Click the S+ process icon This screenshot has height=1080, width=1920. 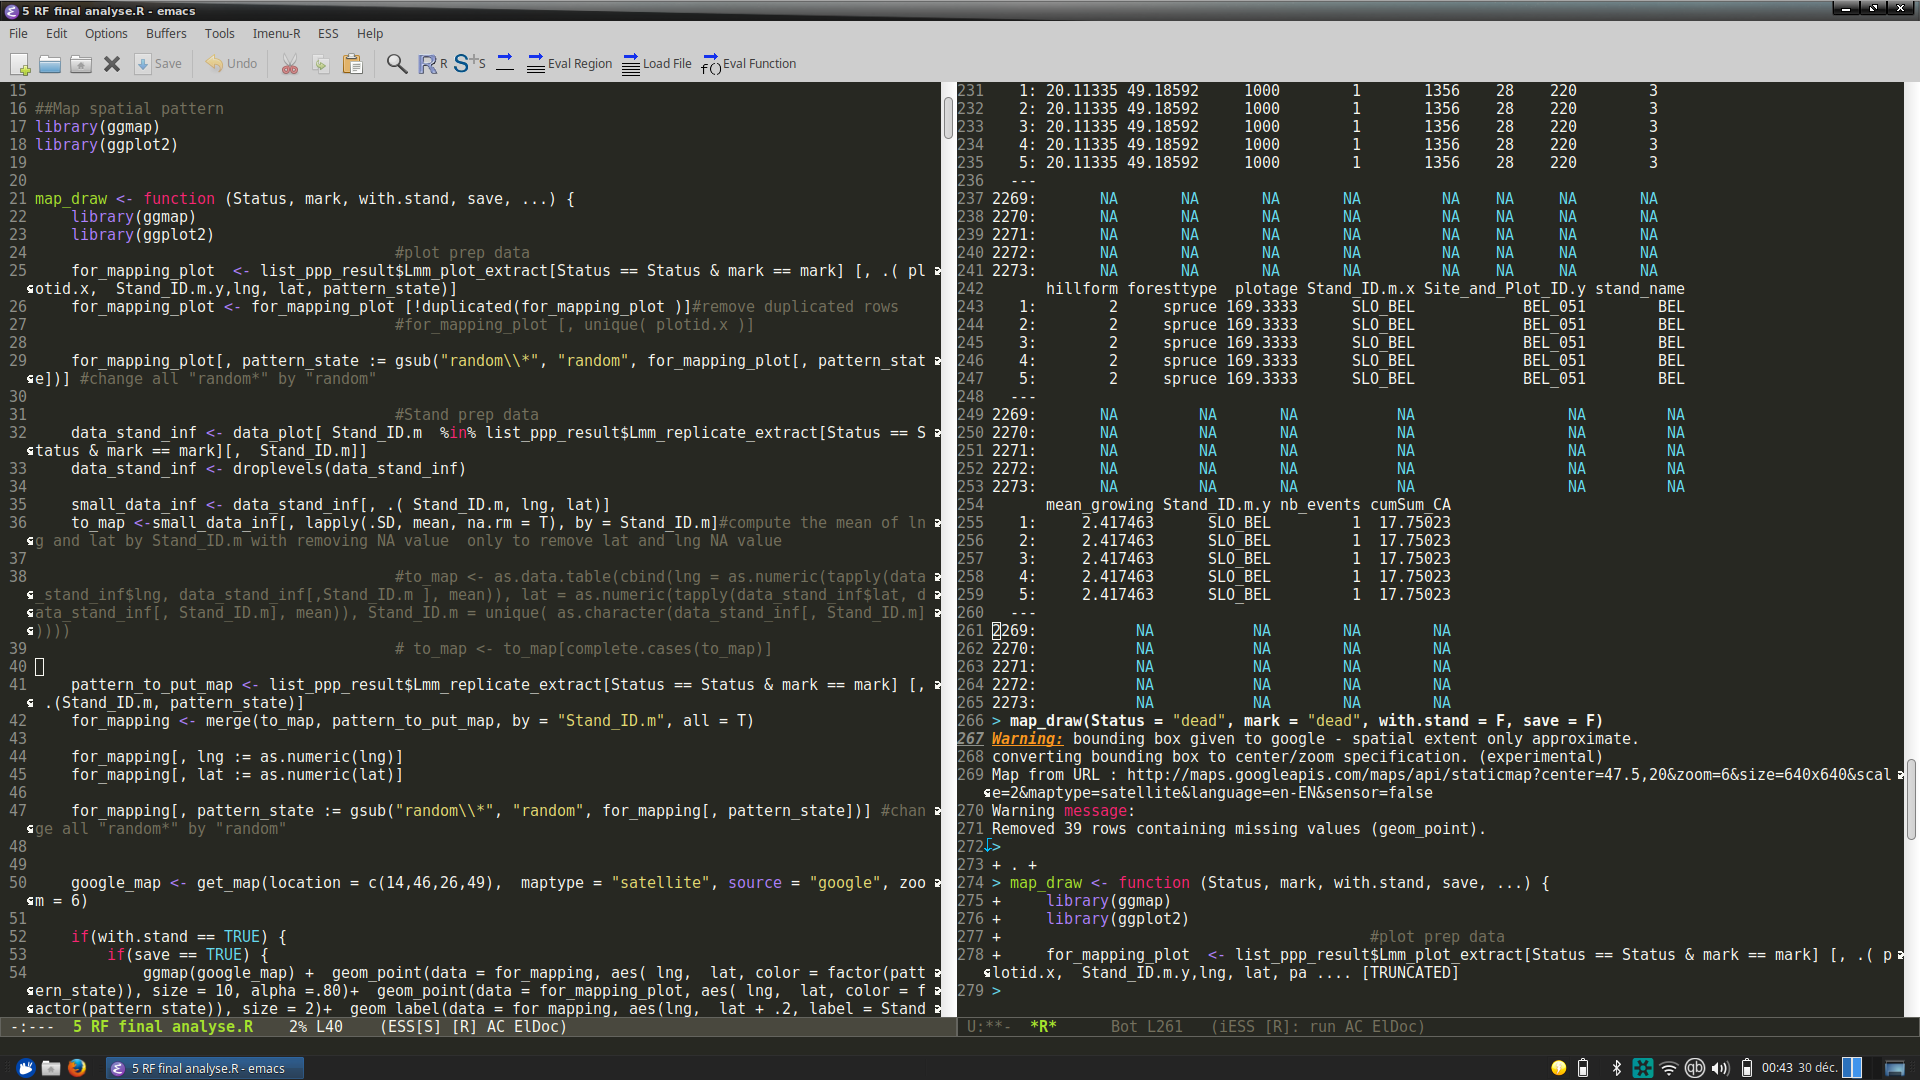click(x=468, y=64)
